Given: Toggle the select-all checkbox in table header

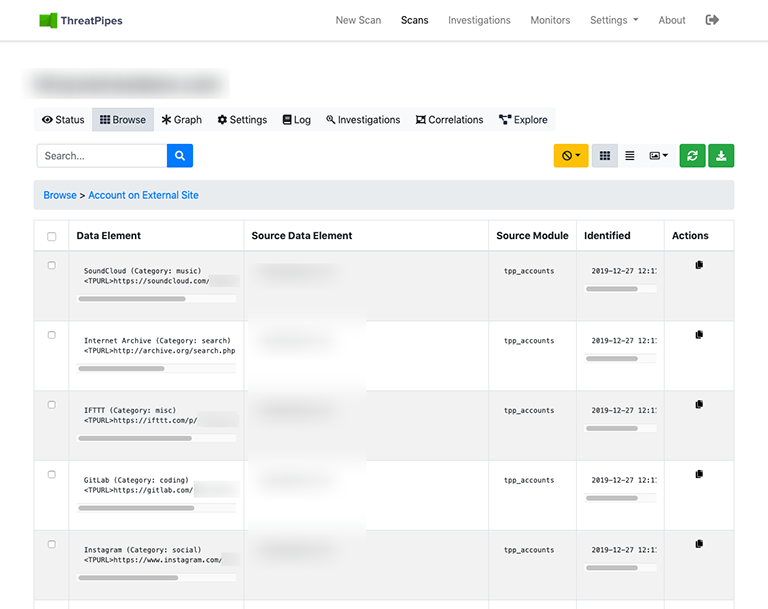Looking at the screenshot, I should 52,236.
